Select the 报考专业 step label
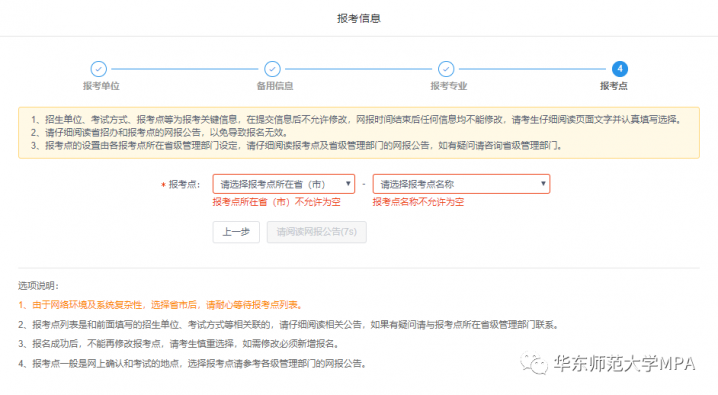 tap(449, 86)
